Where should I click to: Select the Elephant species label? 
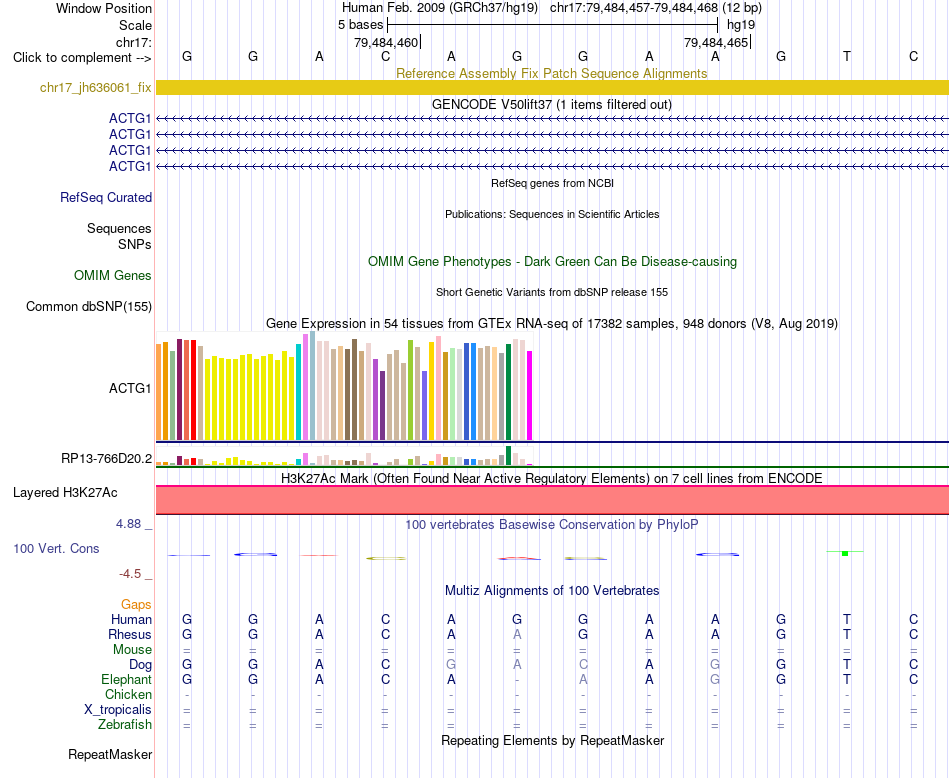(x=127, y=679)
